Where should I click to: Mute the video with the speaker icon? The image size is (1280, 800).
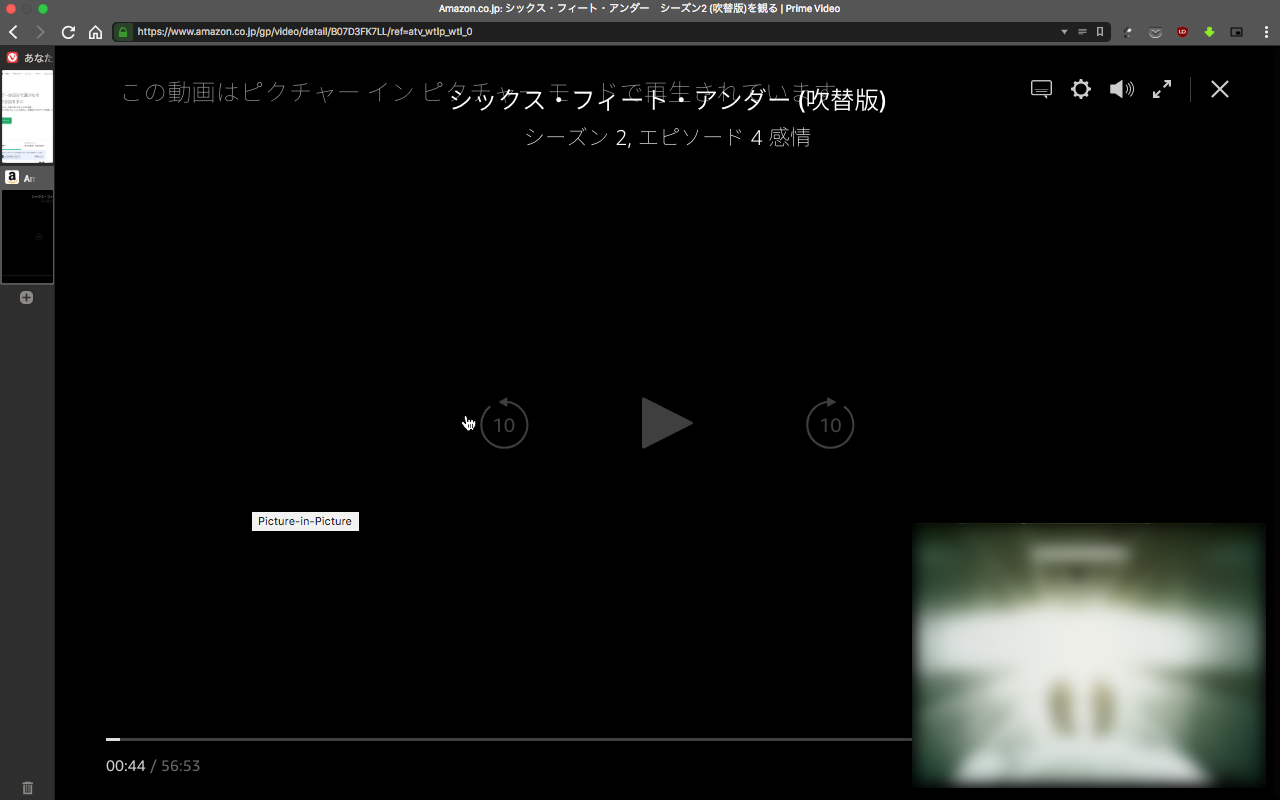click(1122, 89)
